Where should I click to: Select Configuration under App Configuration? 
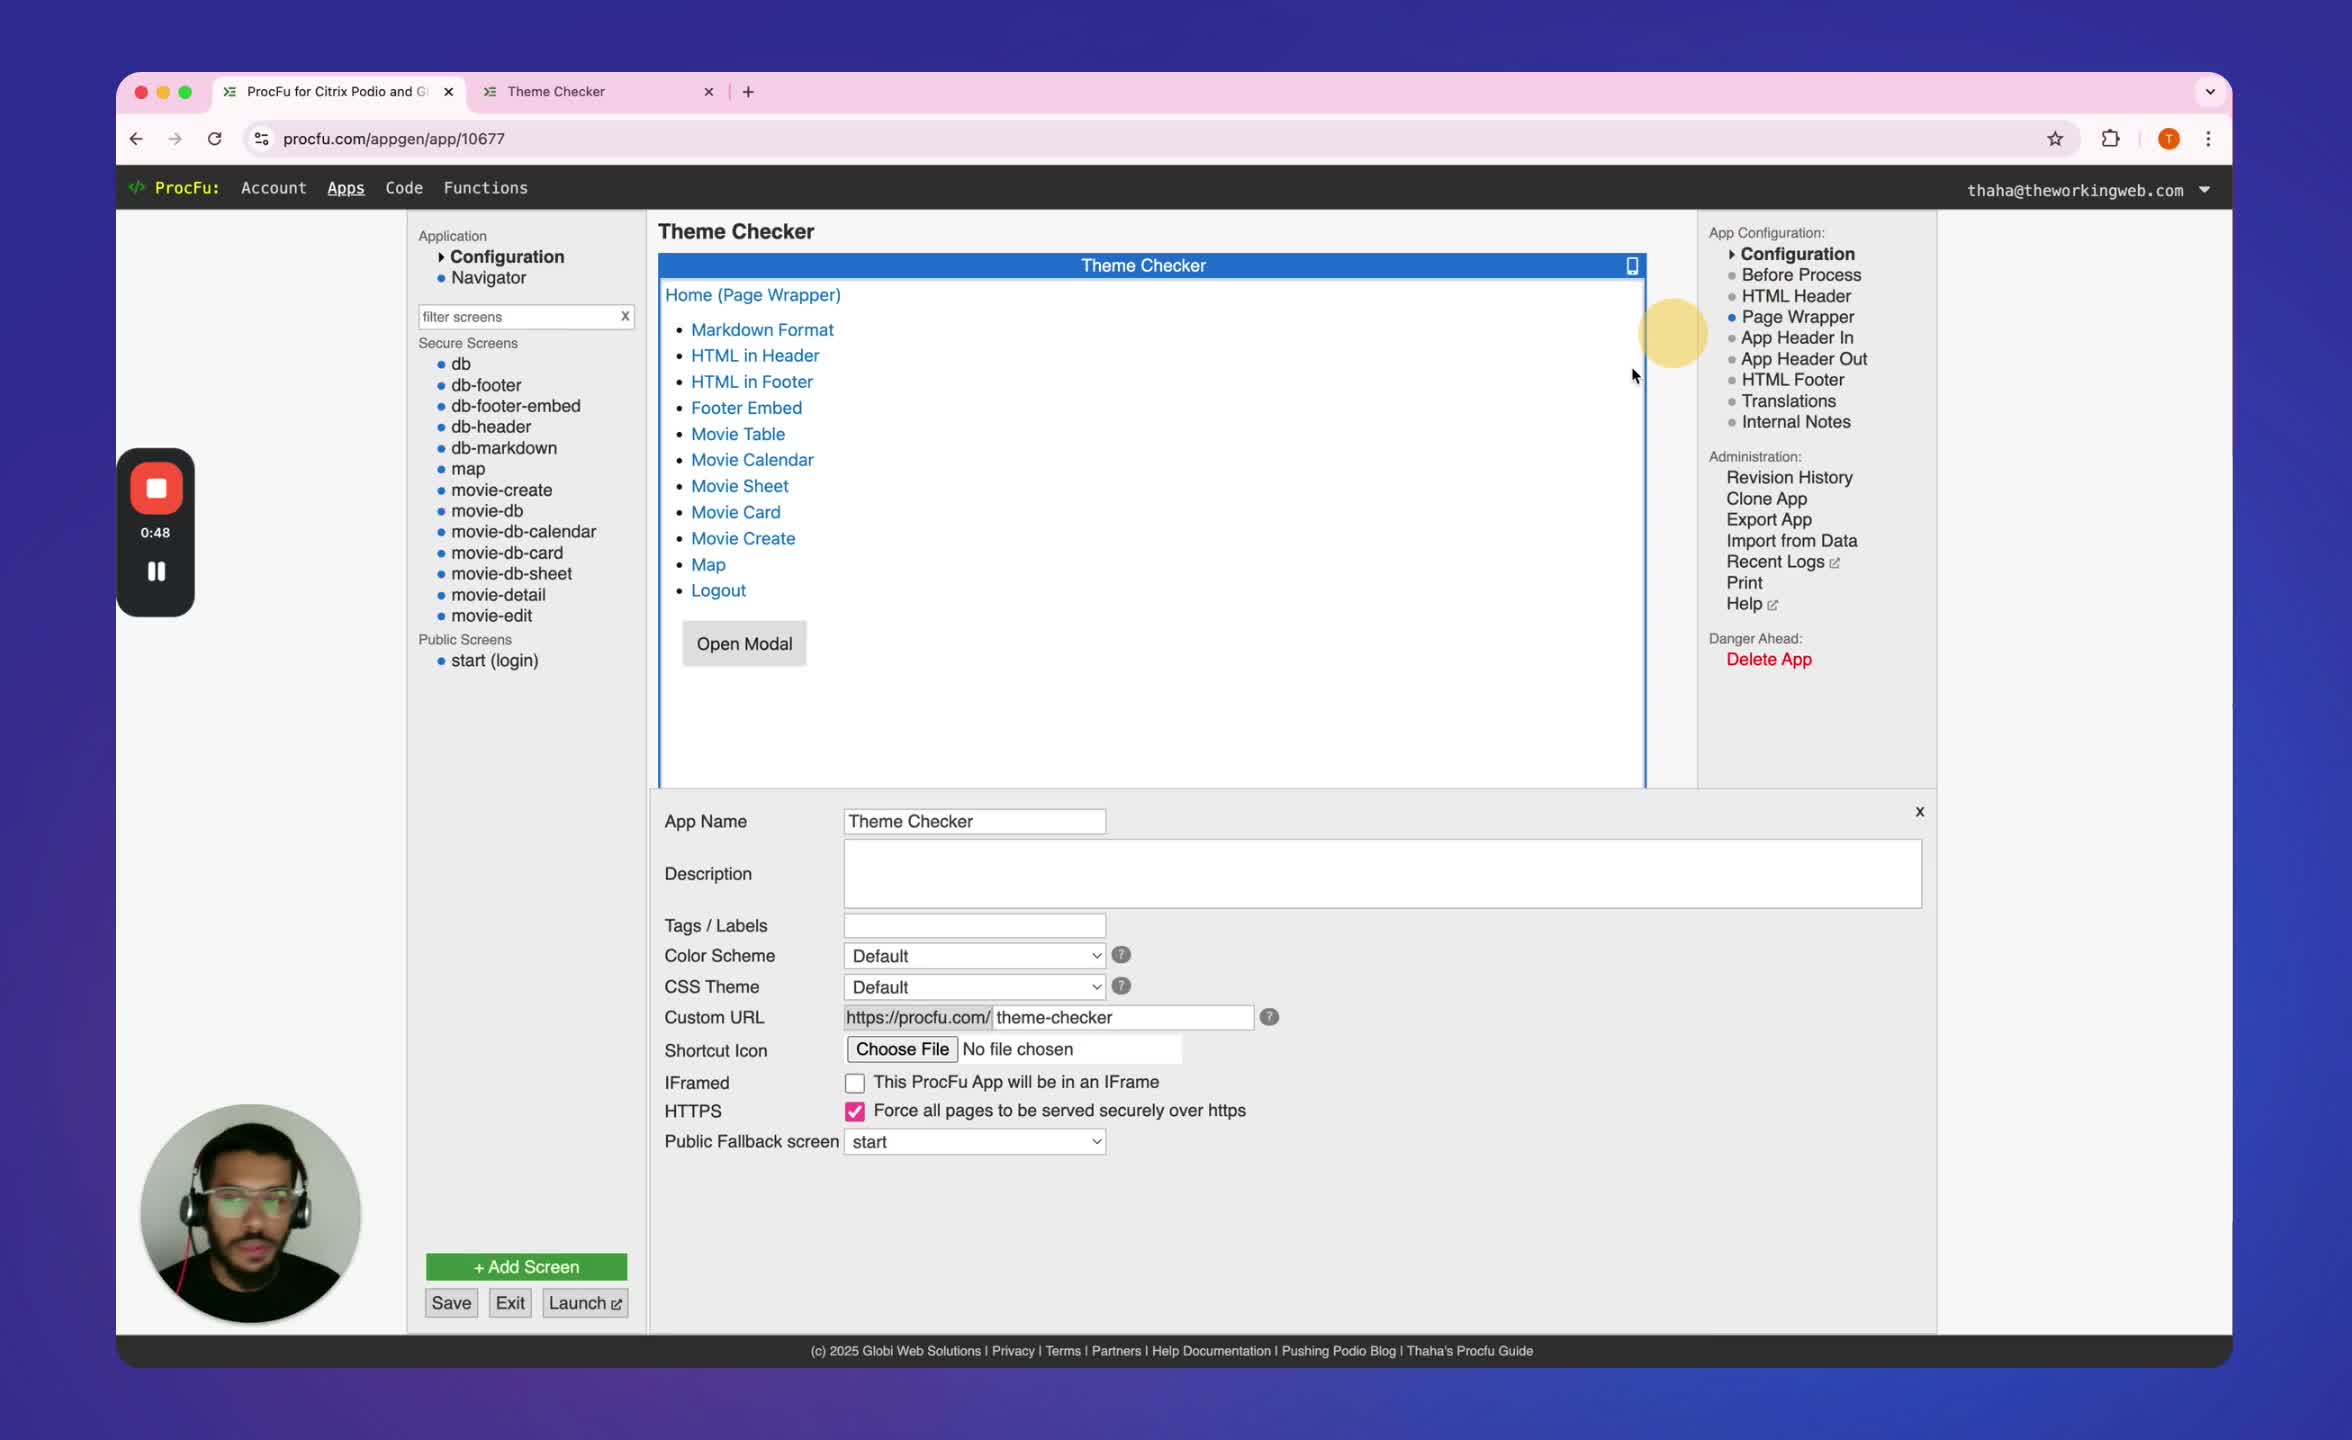1797,254
